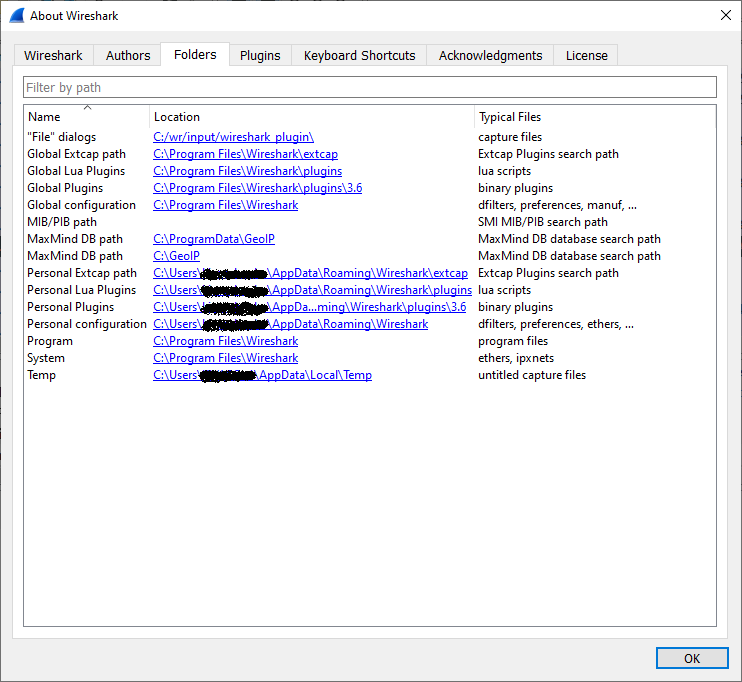Open the Authors tab
Screen dimensions: 742x682
128,55
